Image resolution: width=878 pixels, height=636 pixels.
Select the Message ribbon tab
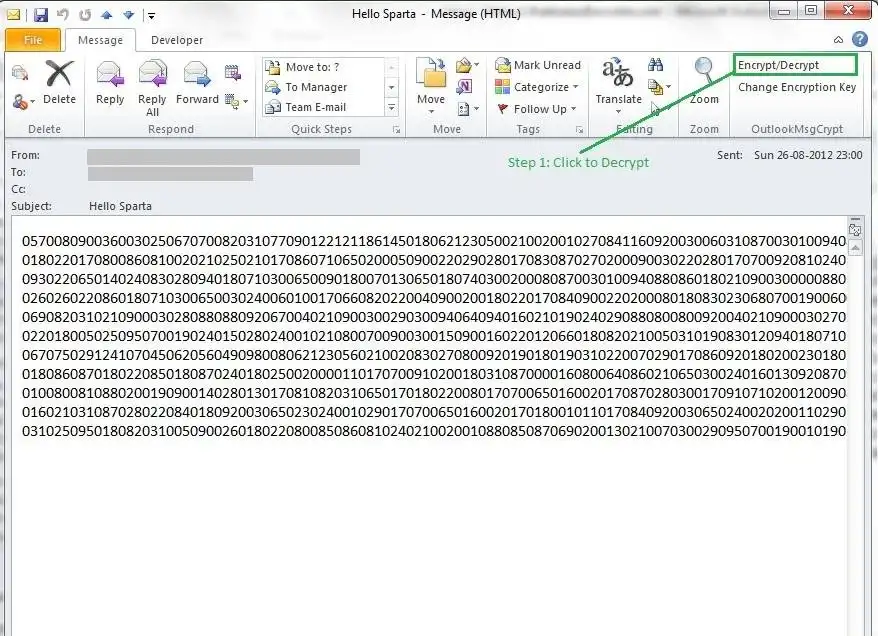coord(100,40)
